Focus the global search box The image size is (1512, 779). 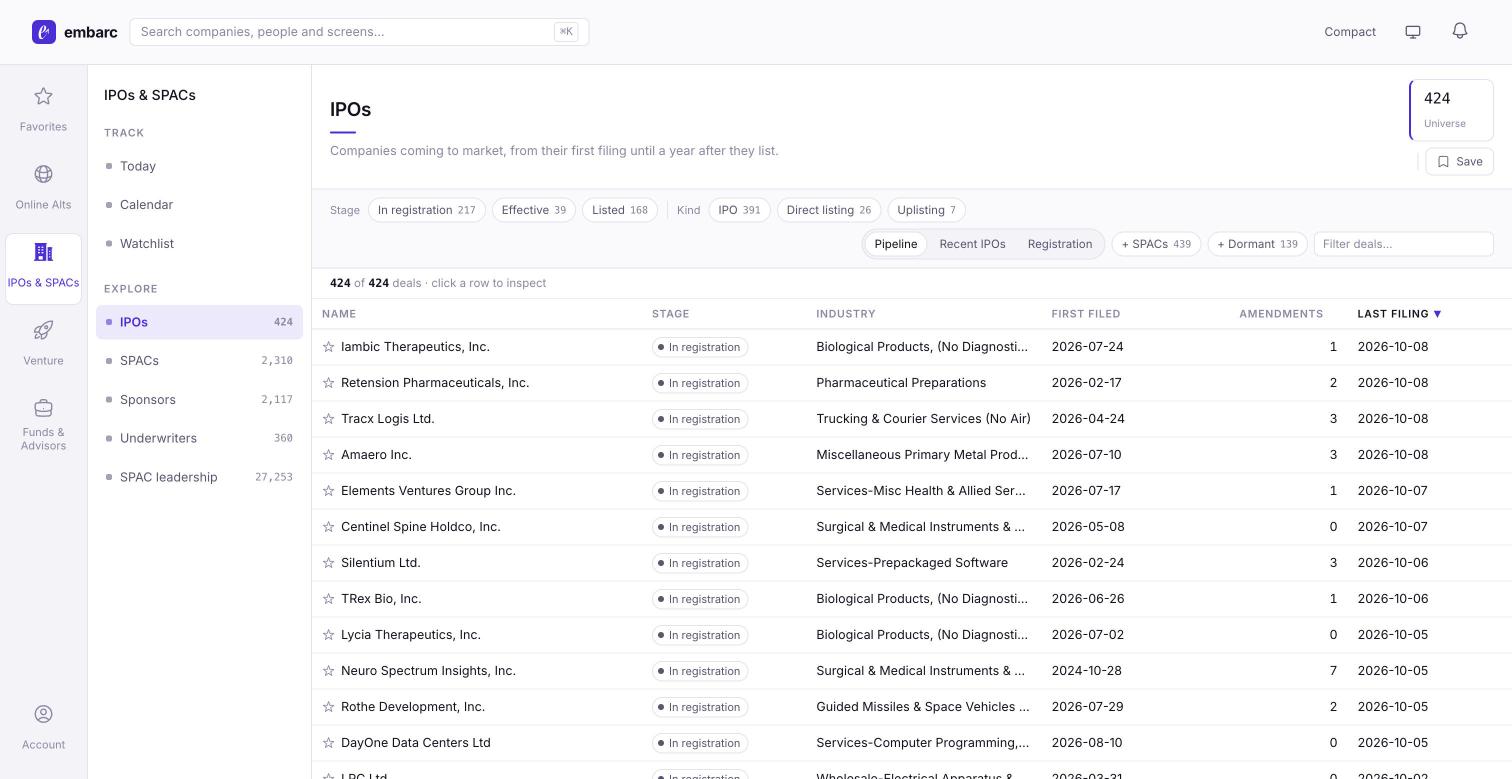point(359,32)
